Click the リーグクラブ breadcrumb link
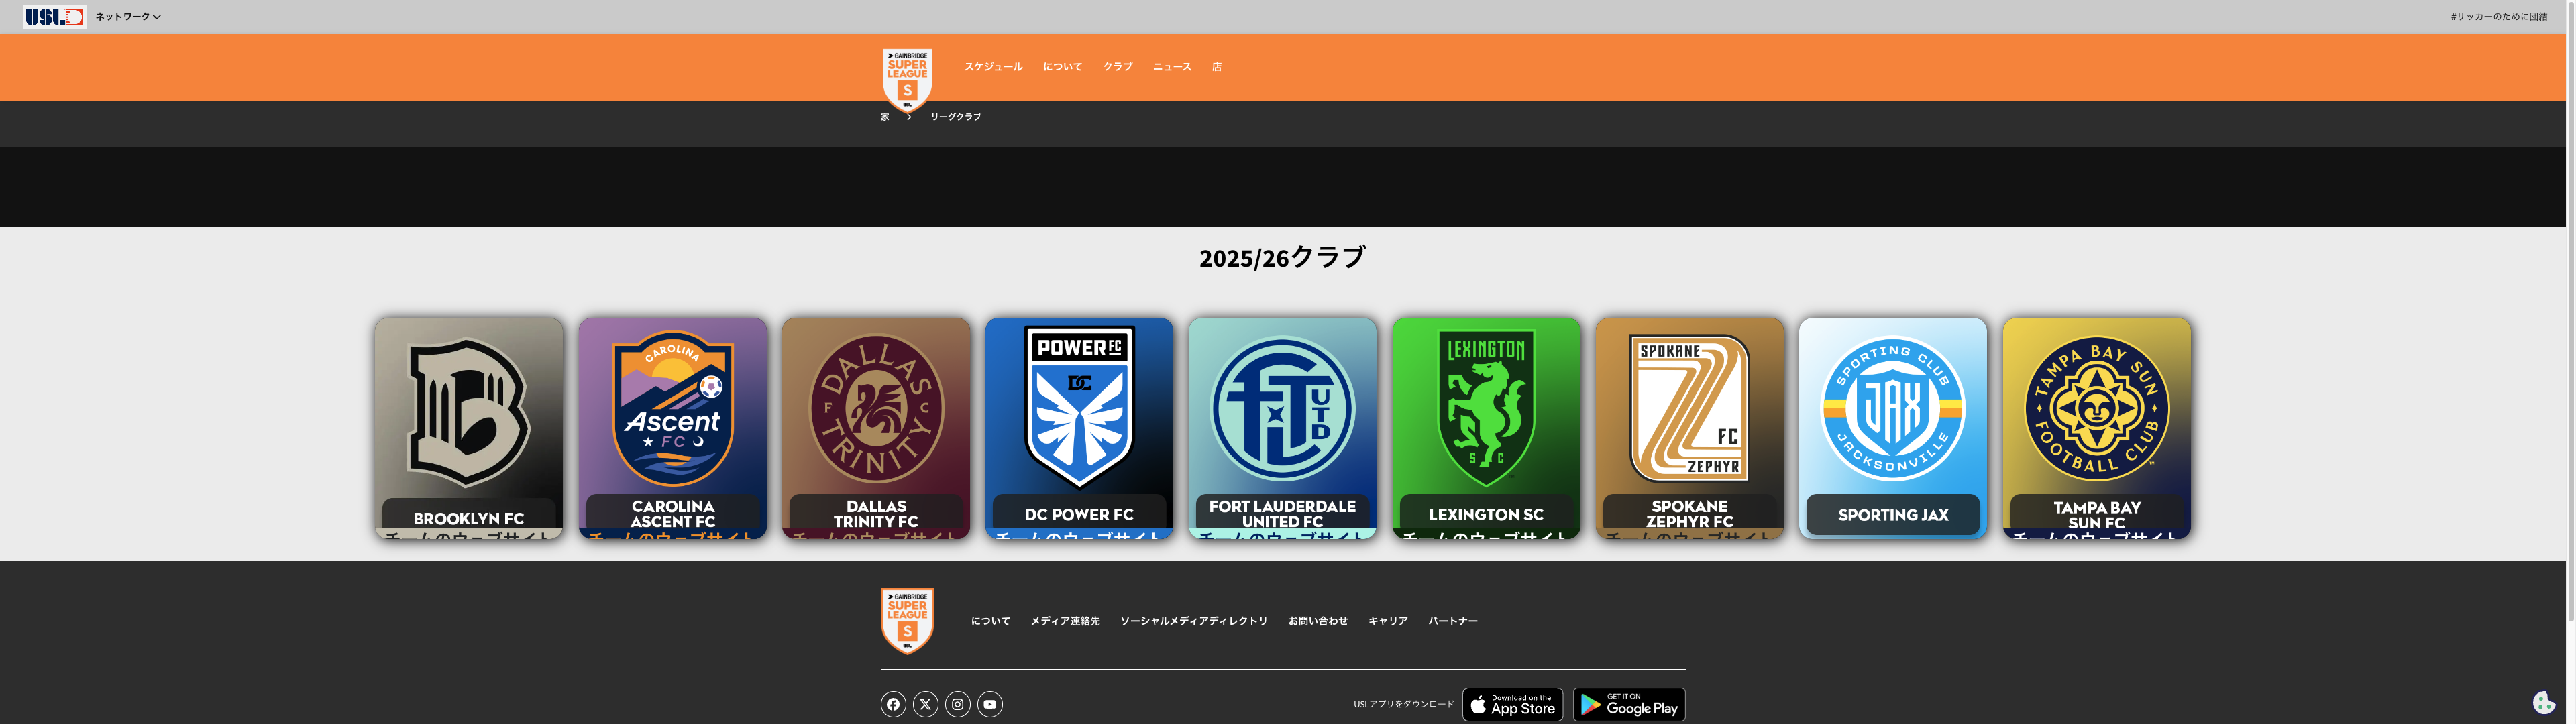This screenshot has width=2576, height=724. (956, 117)
